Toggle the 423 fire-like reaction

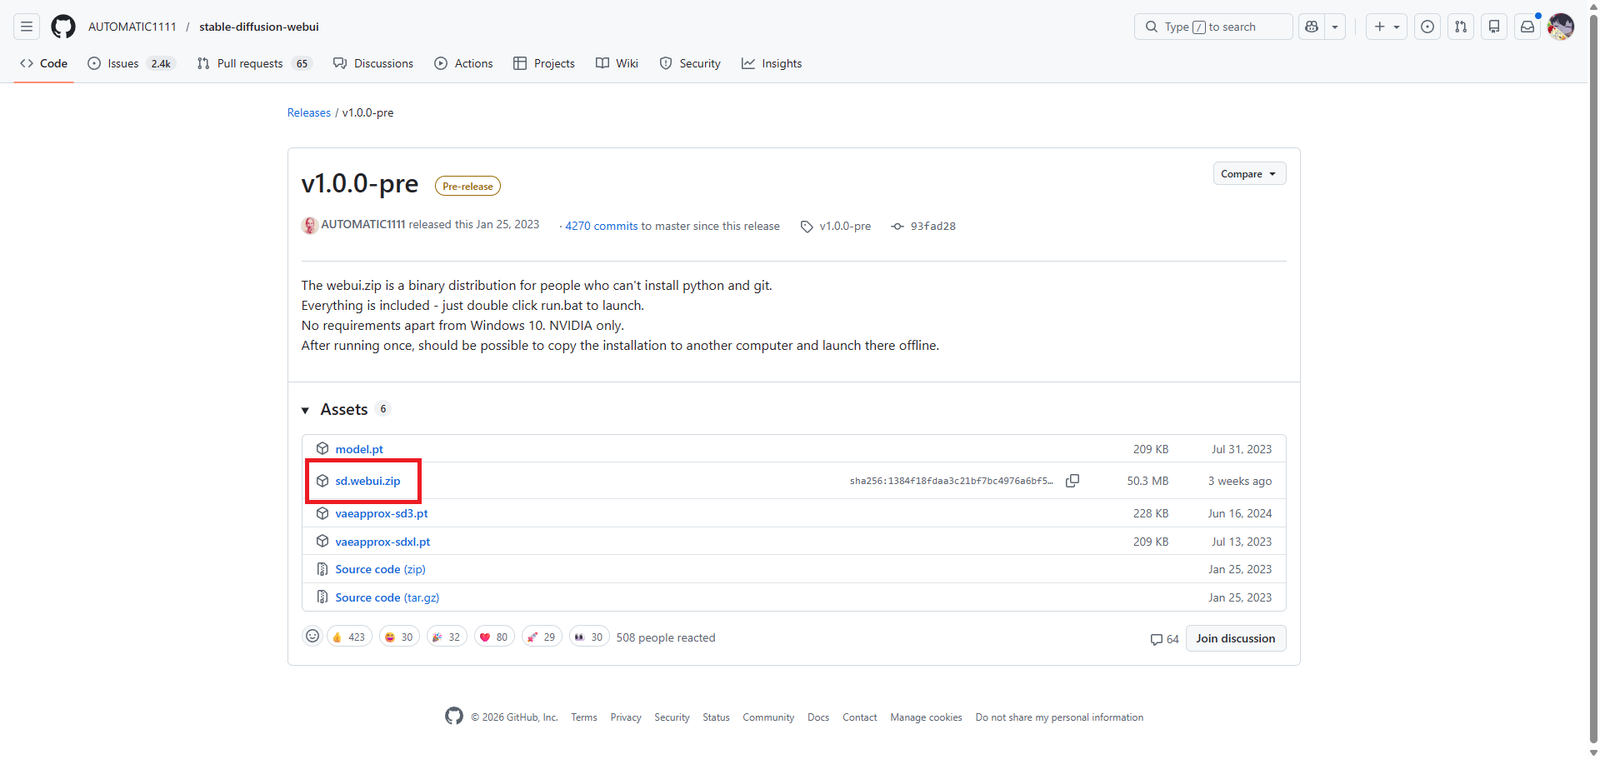(x=349, y=637)
